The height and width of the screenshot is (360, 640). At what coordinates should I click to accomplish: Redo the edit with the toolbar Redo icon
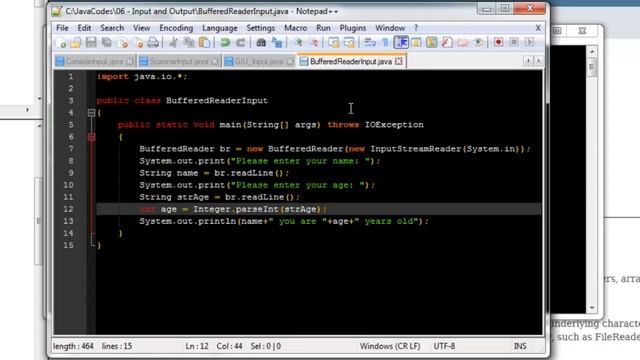(240, 42)
